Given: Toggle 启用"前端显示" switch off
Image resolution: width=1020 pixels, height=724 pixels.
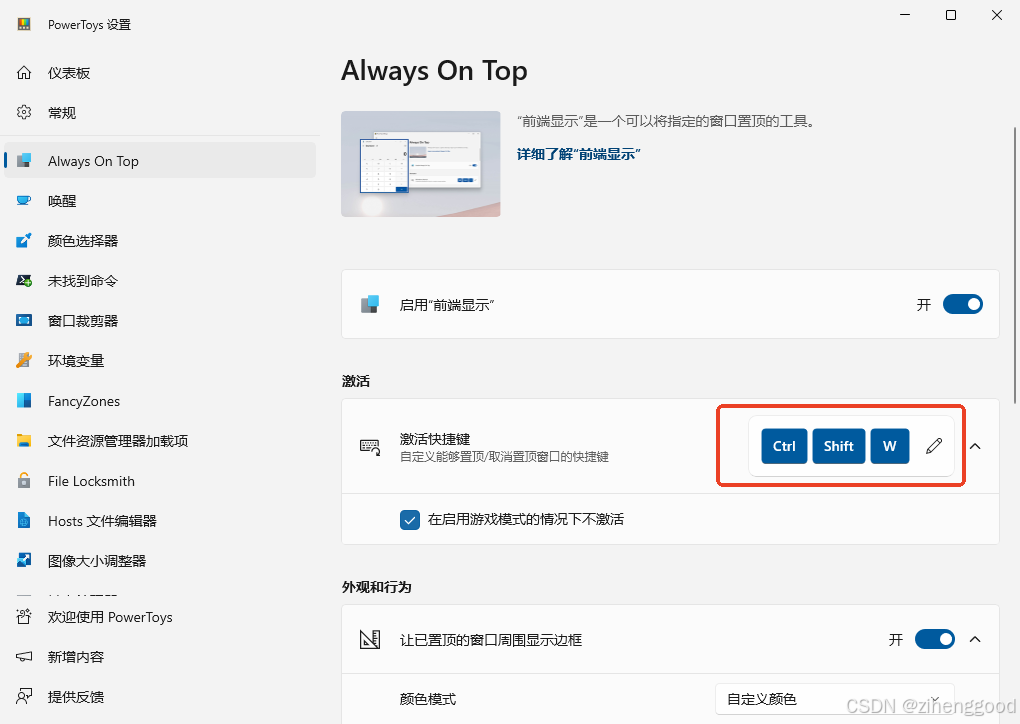Looking at the screenshot, I should (963, 304).
